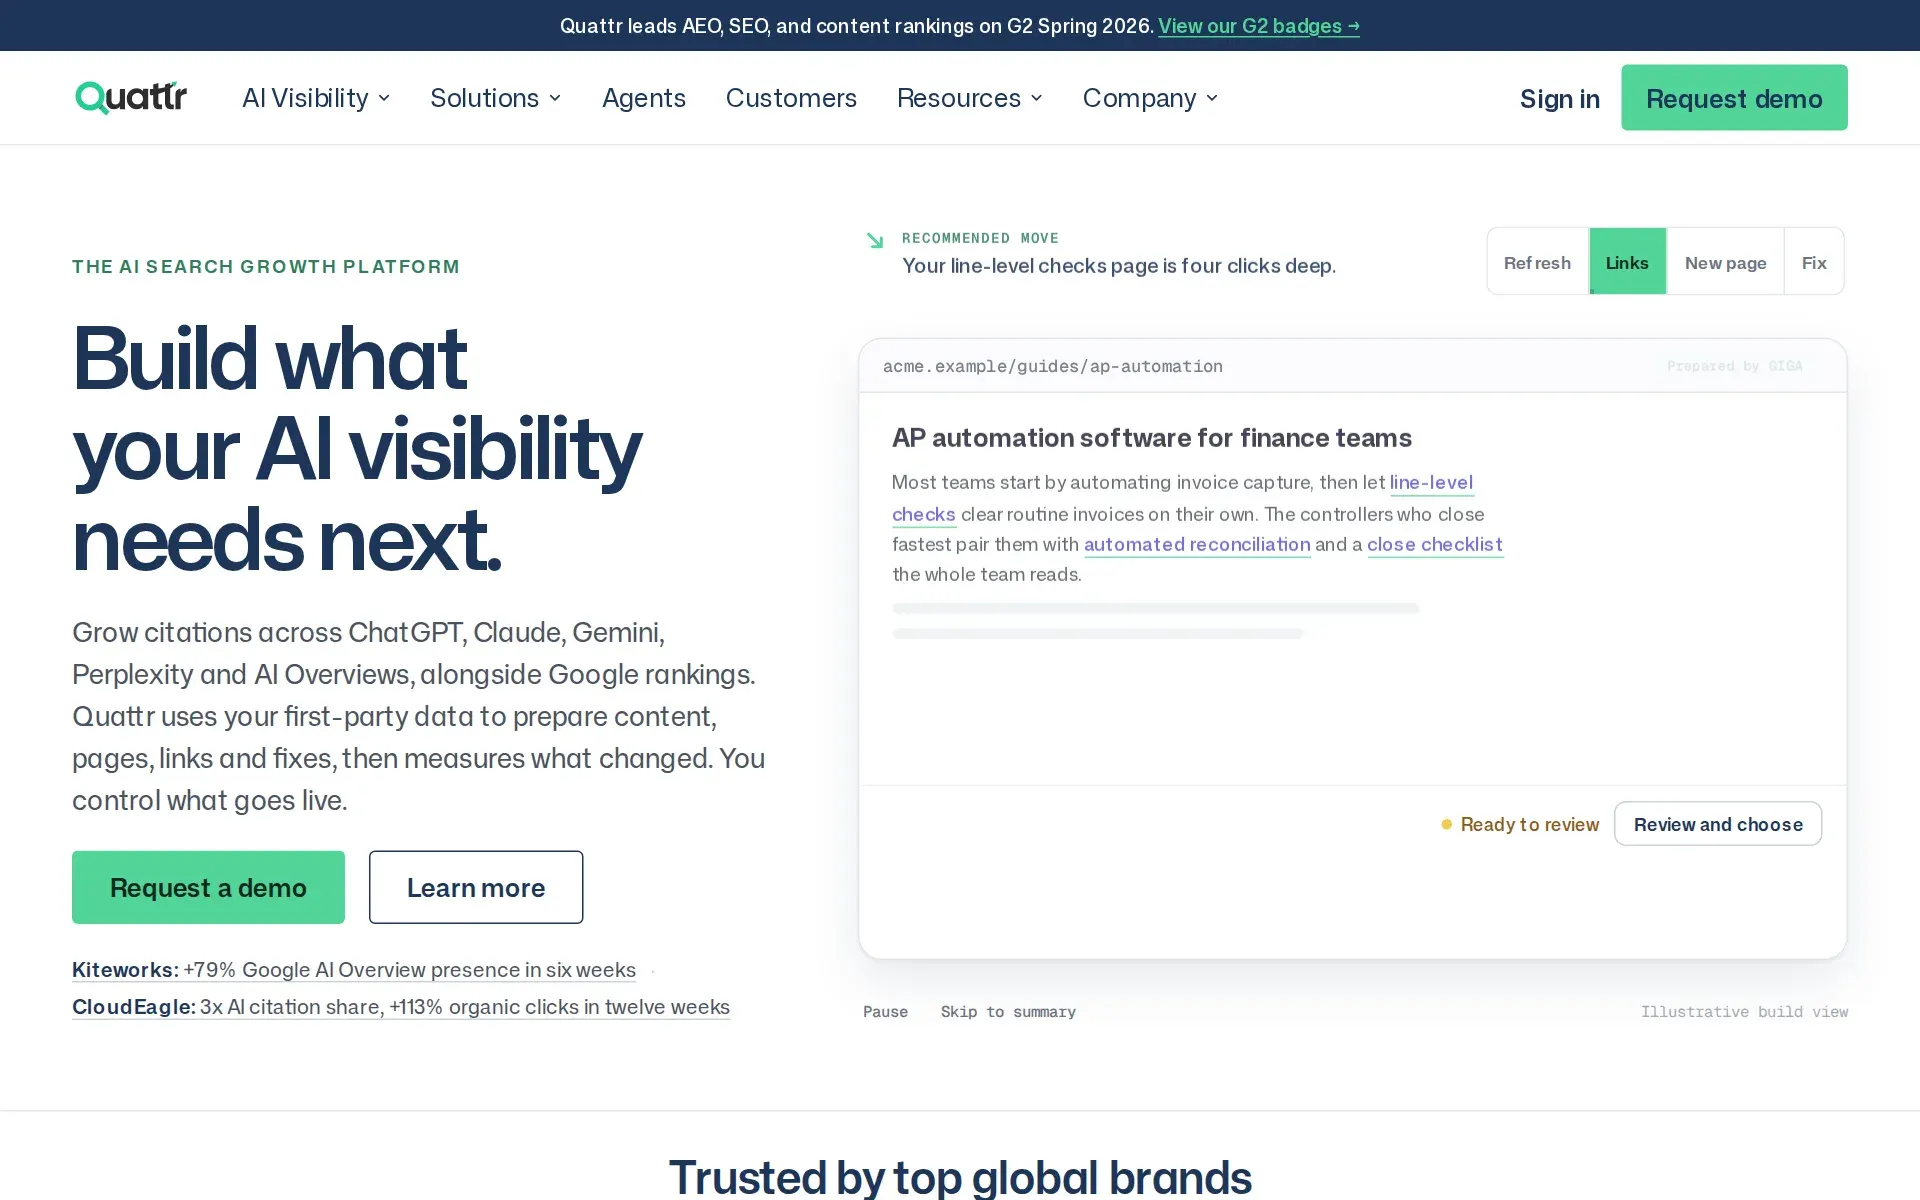Click the line-level checks link

click(1431, 482)
